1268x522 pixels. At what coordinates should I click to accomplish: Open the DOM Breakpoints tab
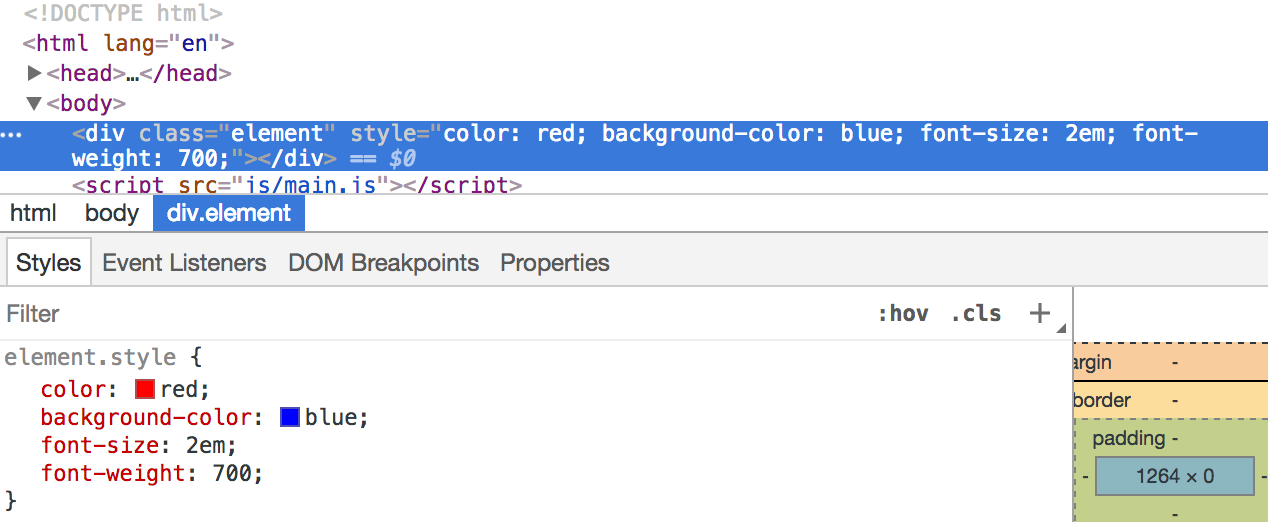pyautogui.click(x=383, y=263)
